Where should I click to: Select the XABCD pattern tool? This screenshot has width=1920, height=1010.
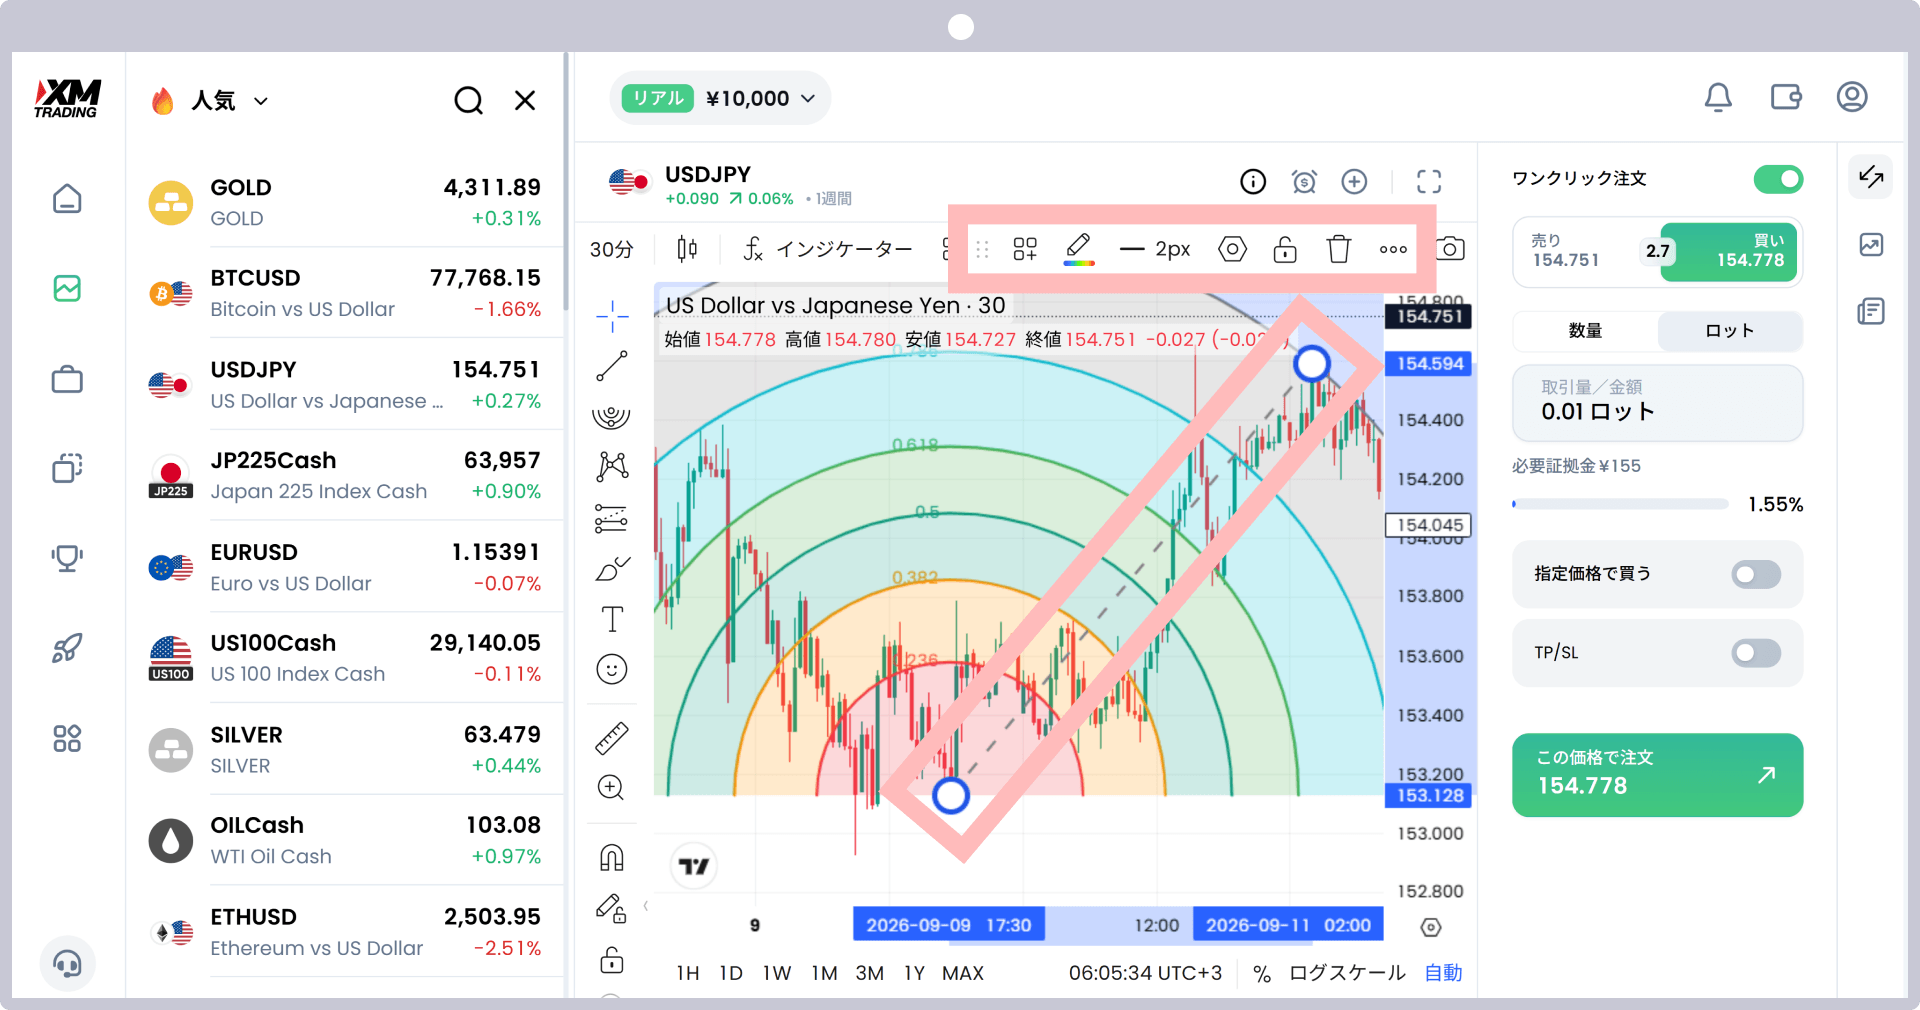(x=612, y=466)
